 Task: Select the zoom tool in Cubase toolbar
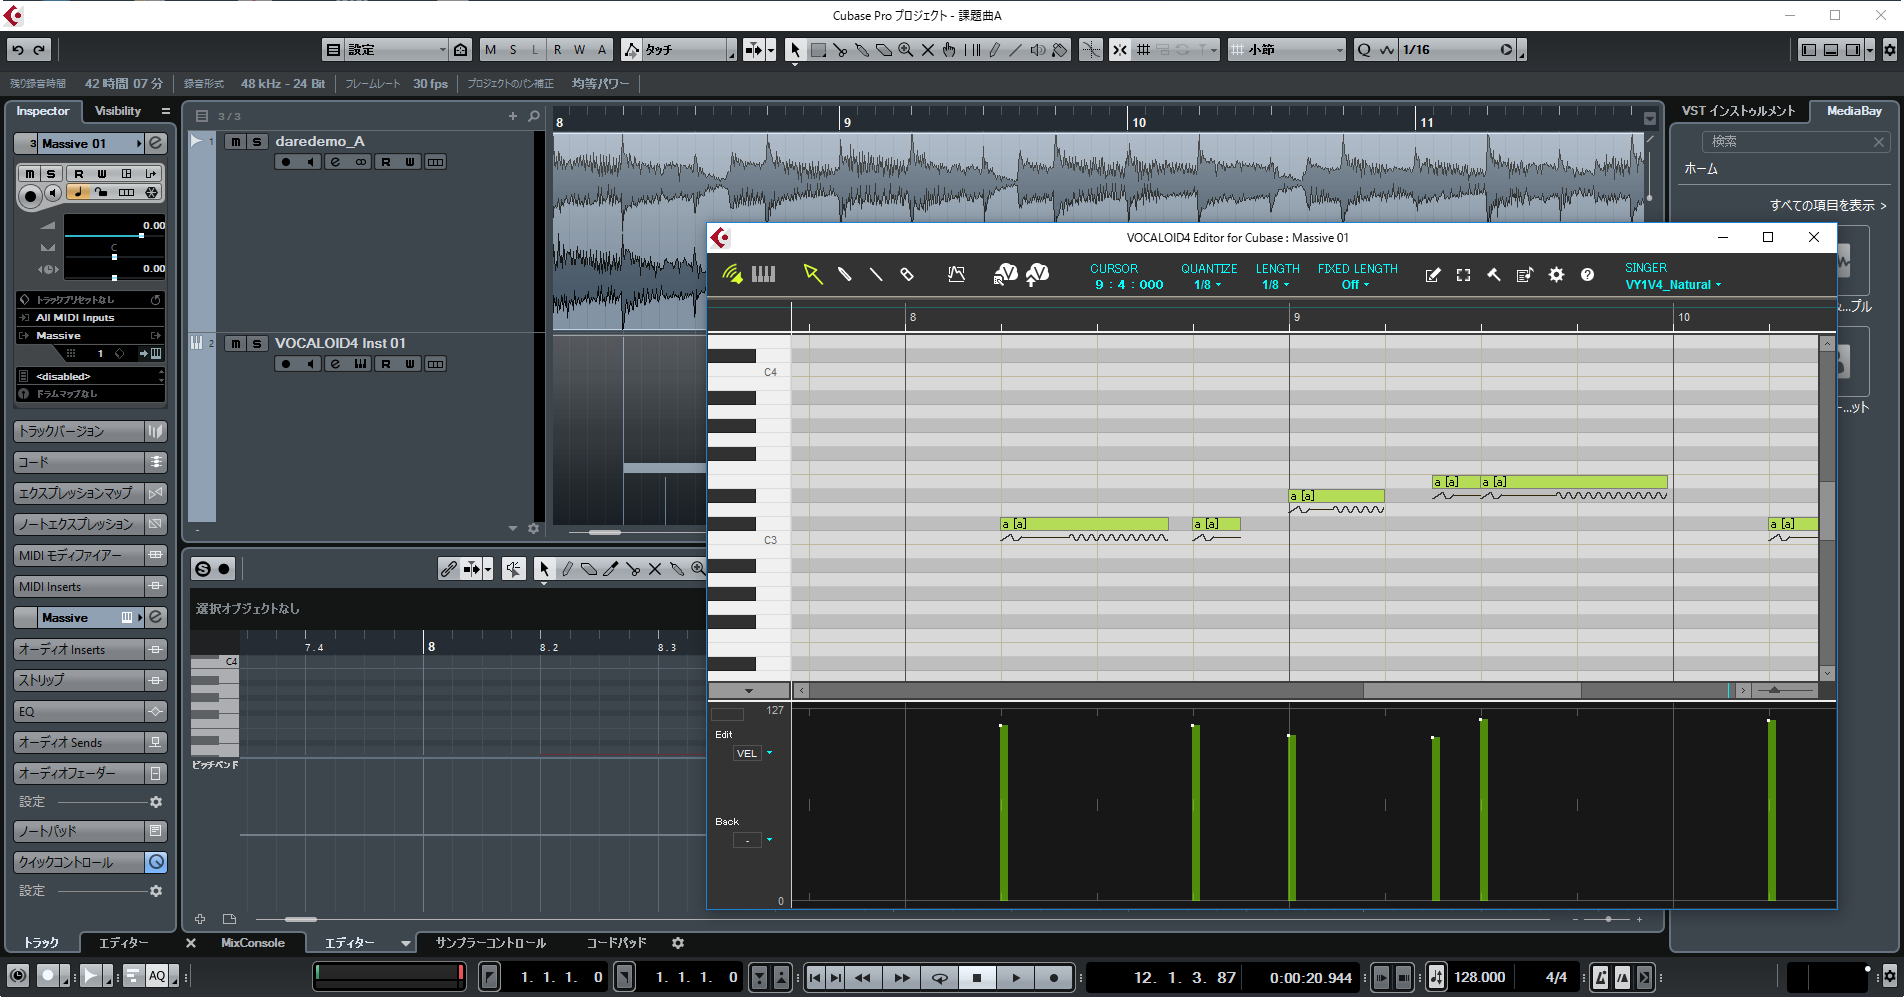click(x=905, y=50)
